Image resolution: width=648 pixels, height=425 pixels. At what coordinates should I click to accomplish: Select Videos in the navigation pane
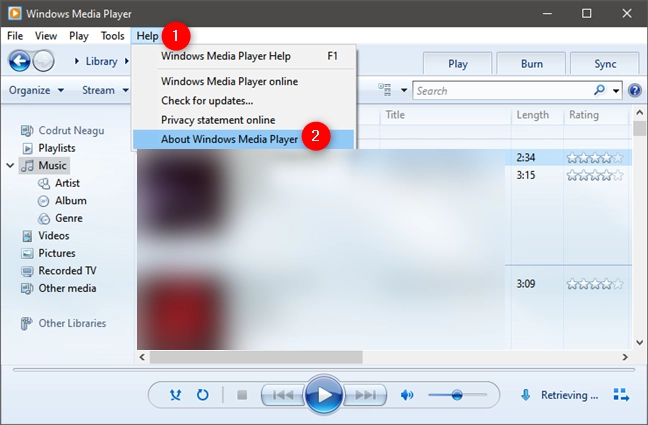coord(45,236)
